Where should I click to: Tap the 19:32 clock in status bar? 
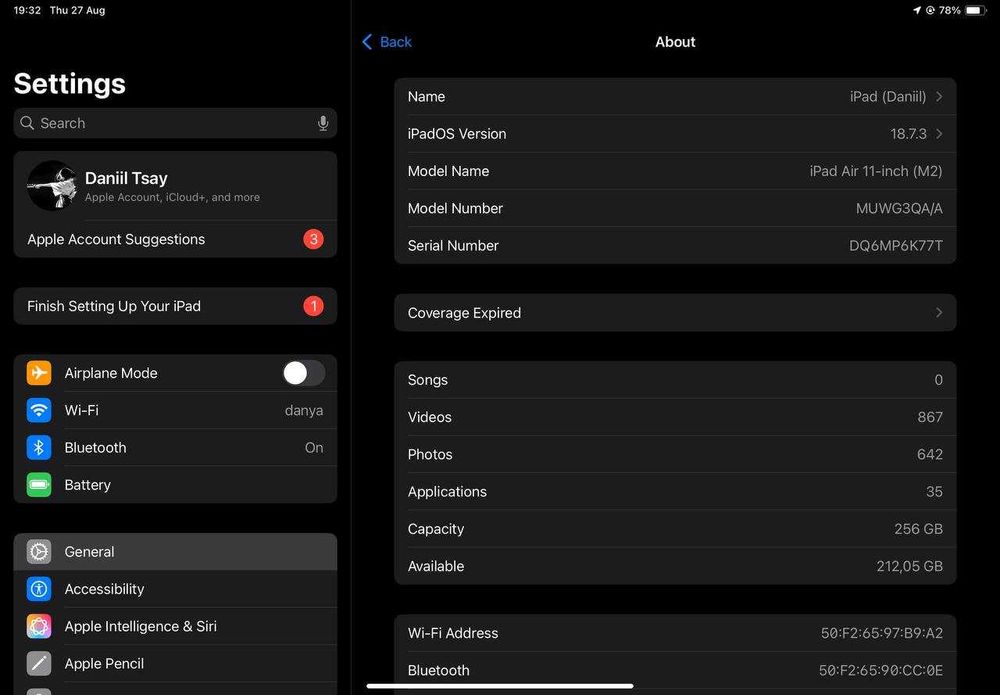point(27,10)
